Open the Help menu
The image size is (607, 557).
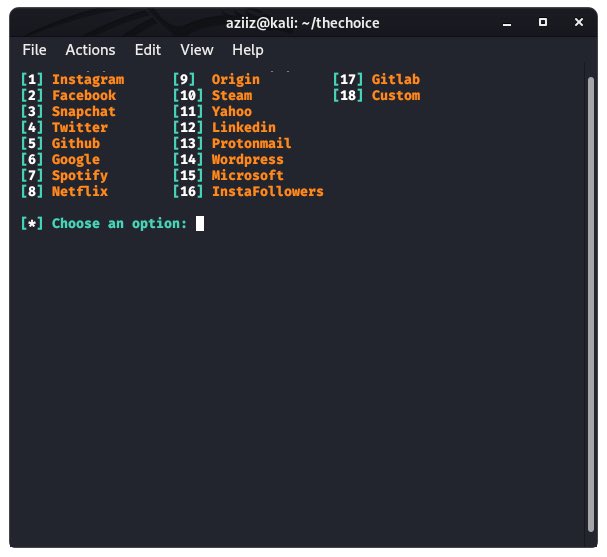(248, 50)
